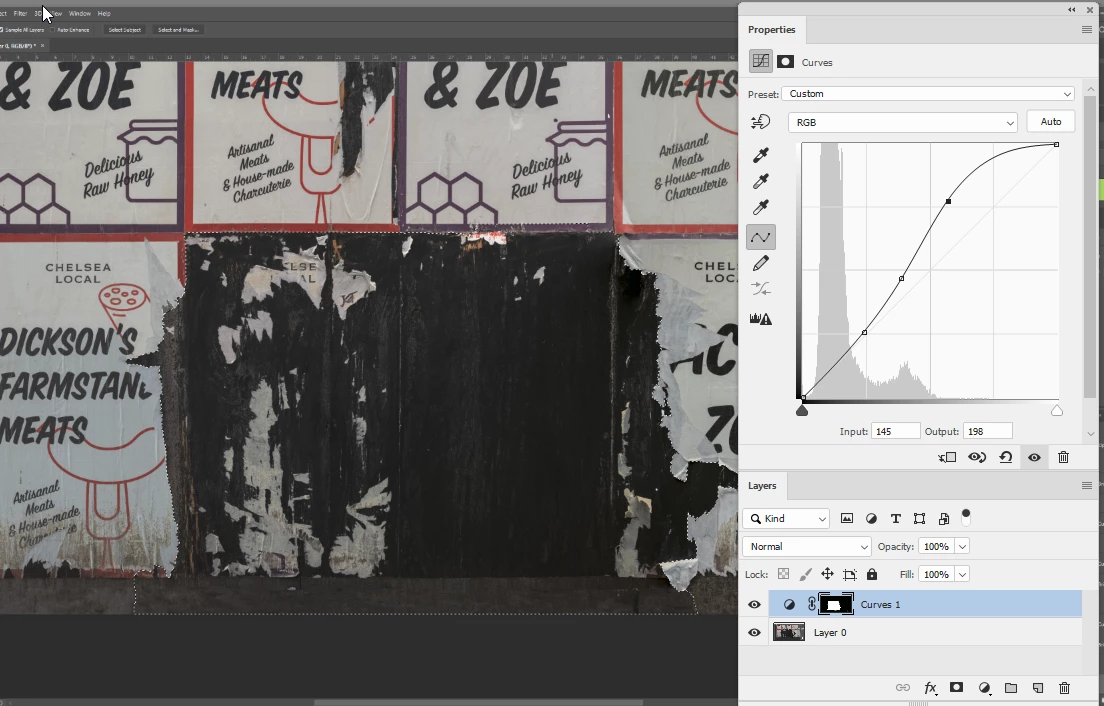This screenshot has height=706, width=1104.
Task: Select the Curves adjustment icon in Properties
Action: [x=760, y=61]
